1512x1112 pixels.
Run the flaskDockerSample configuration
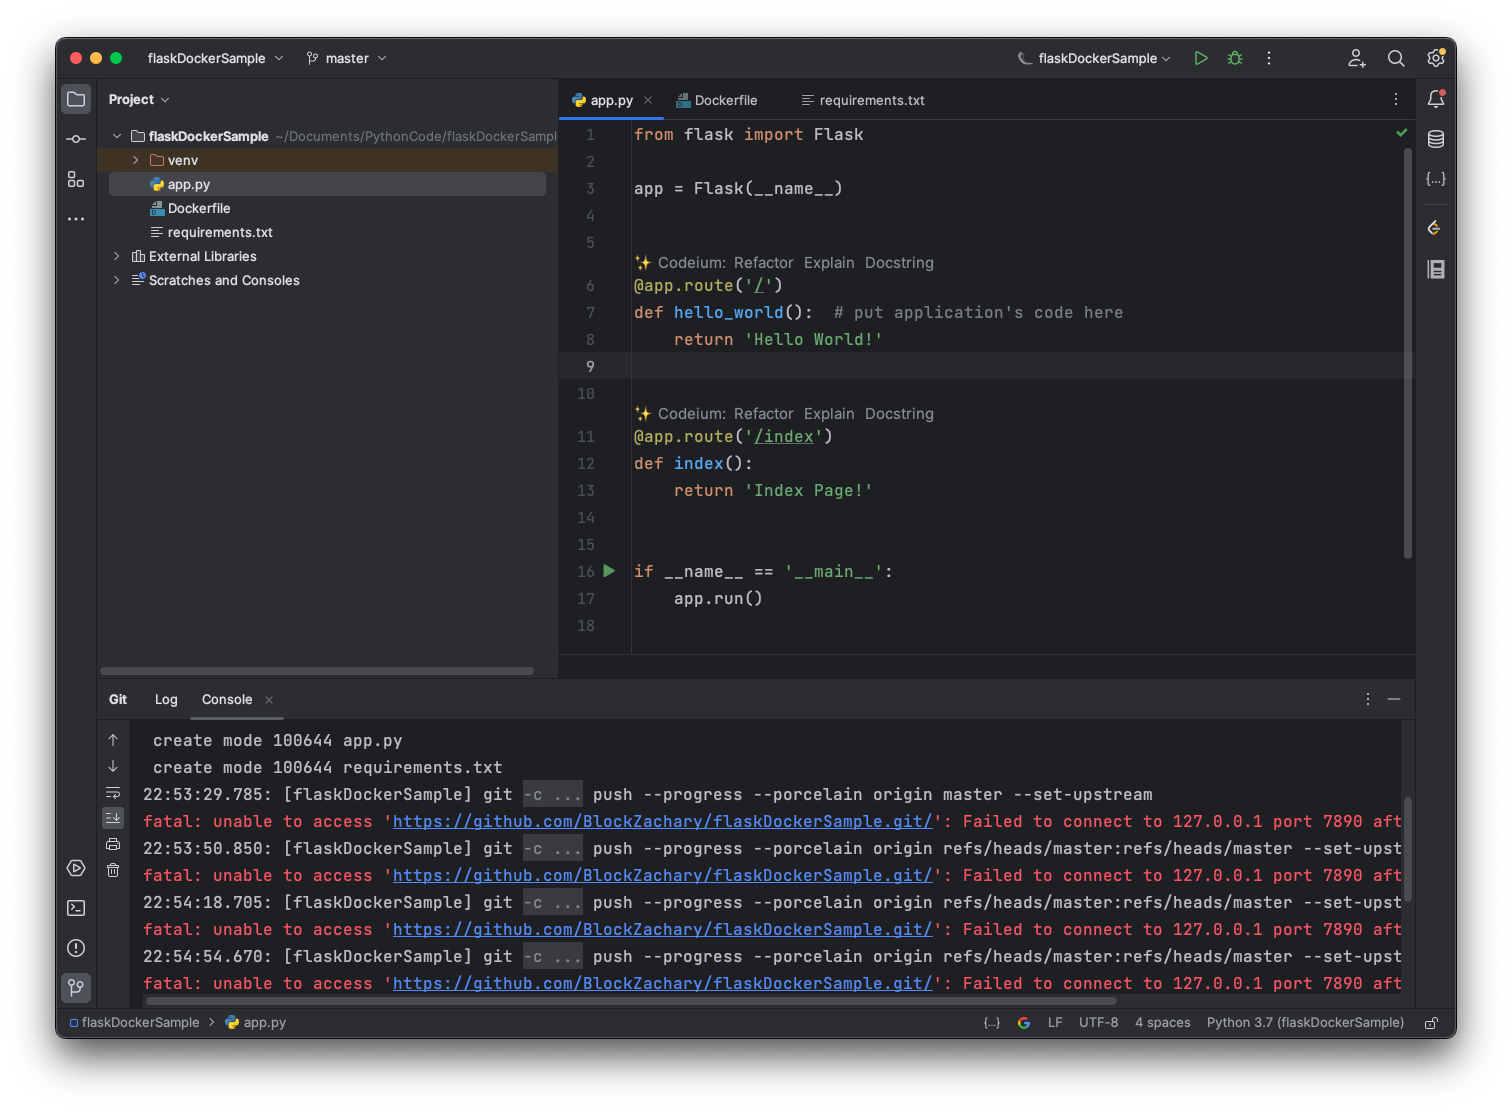click(1201, 58)
